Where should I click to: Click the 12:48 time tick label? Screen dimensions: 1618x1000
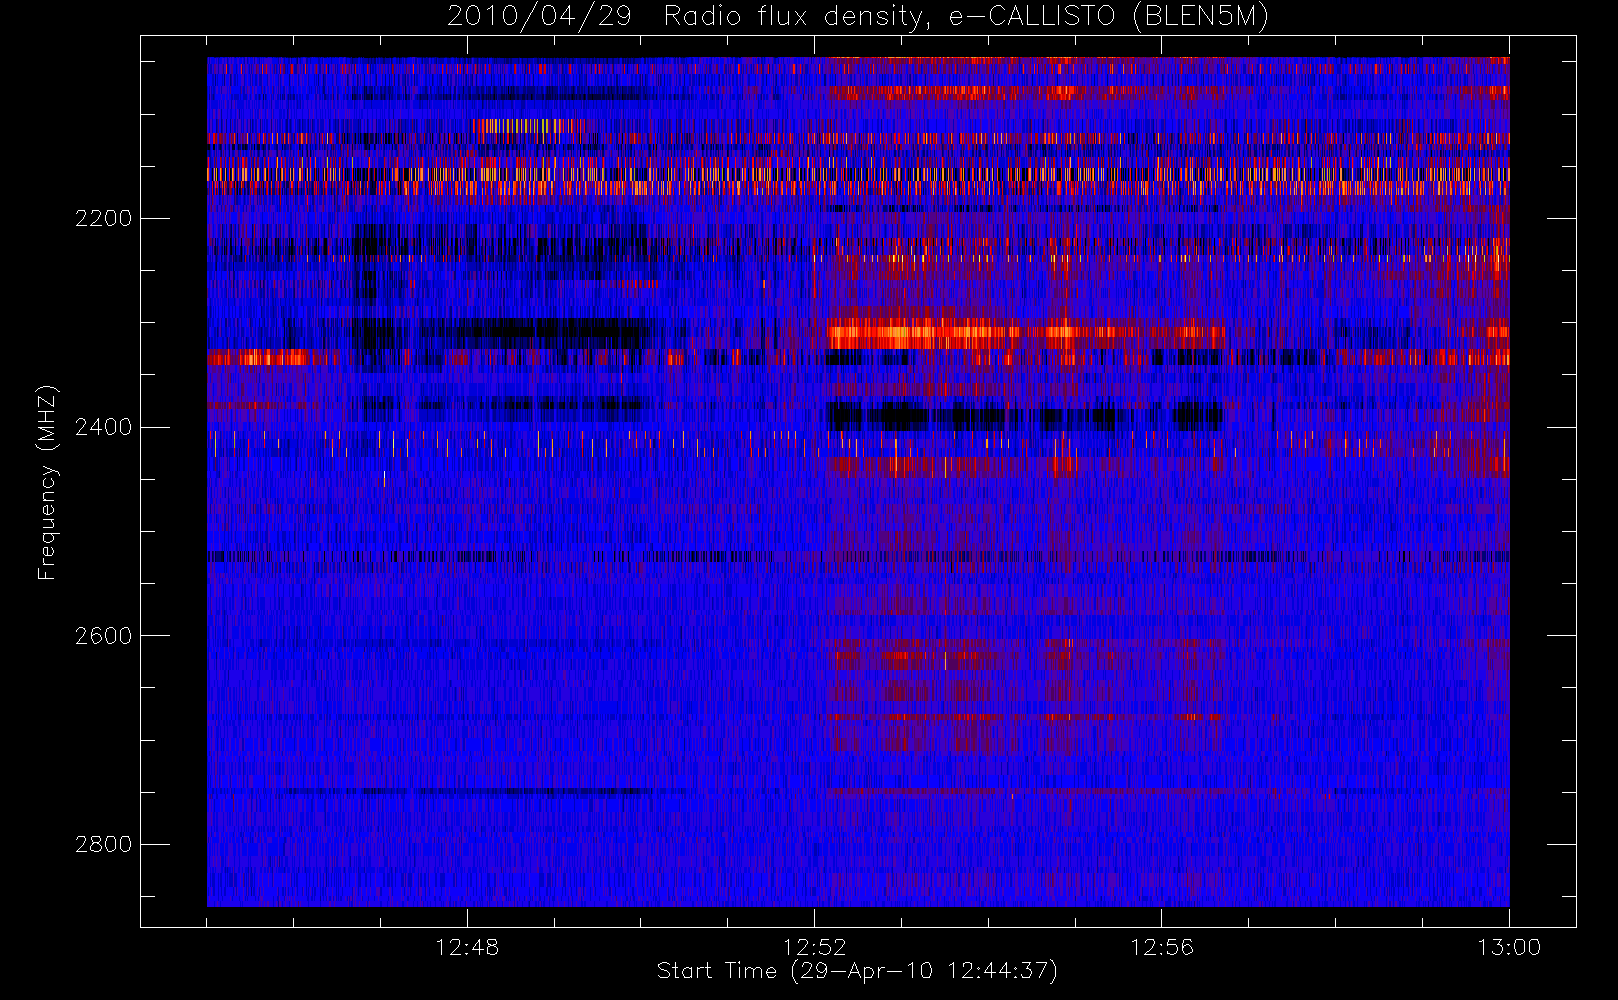click(x=467, y=947)
